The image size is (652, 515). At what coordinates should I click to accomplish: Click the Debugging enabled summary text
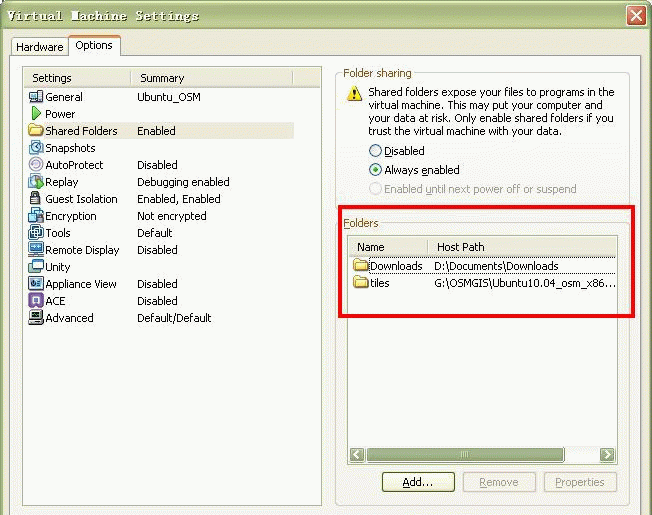coord(183,182)
